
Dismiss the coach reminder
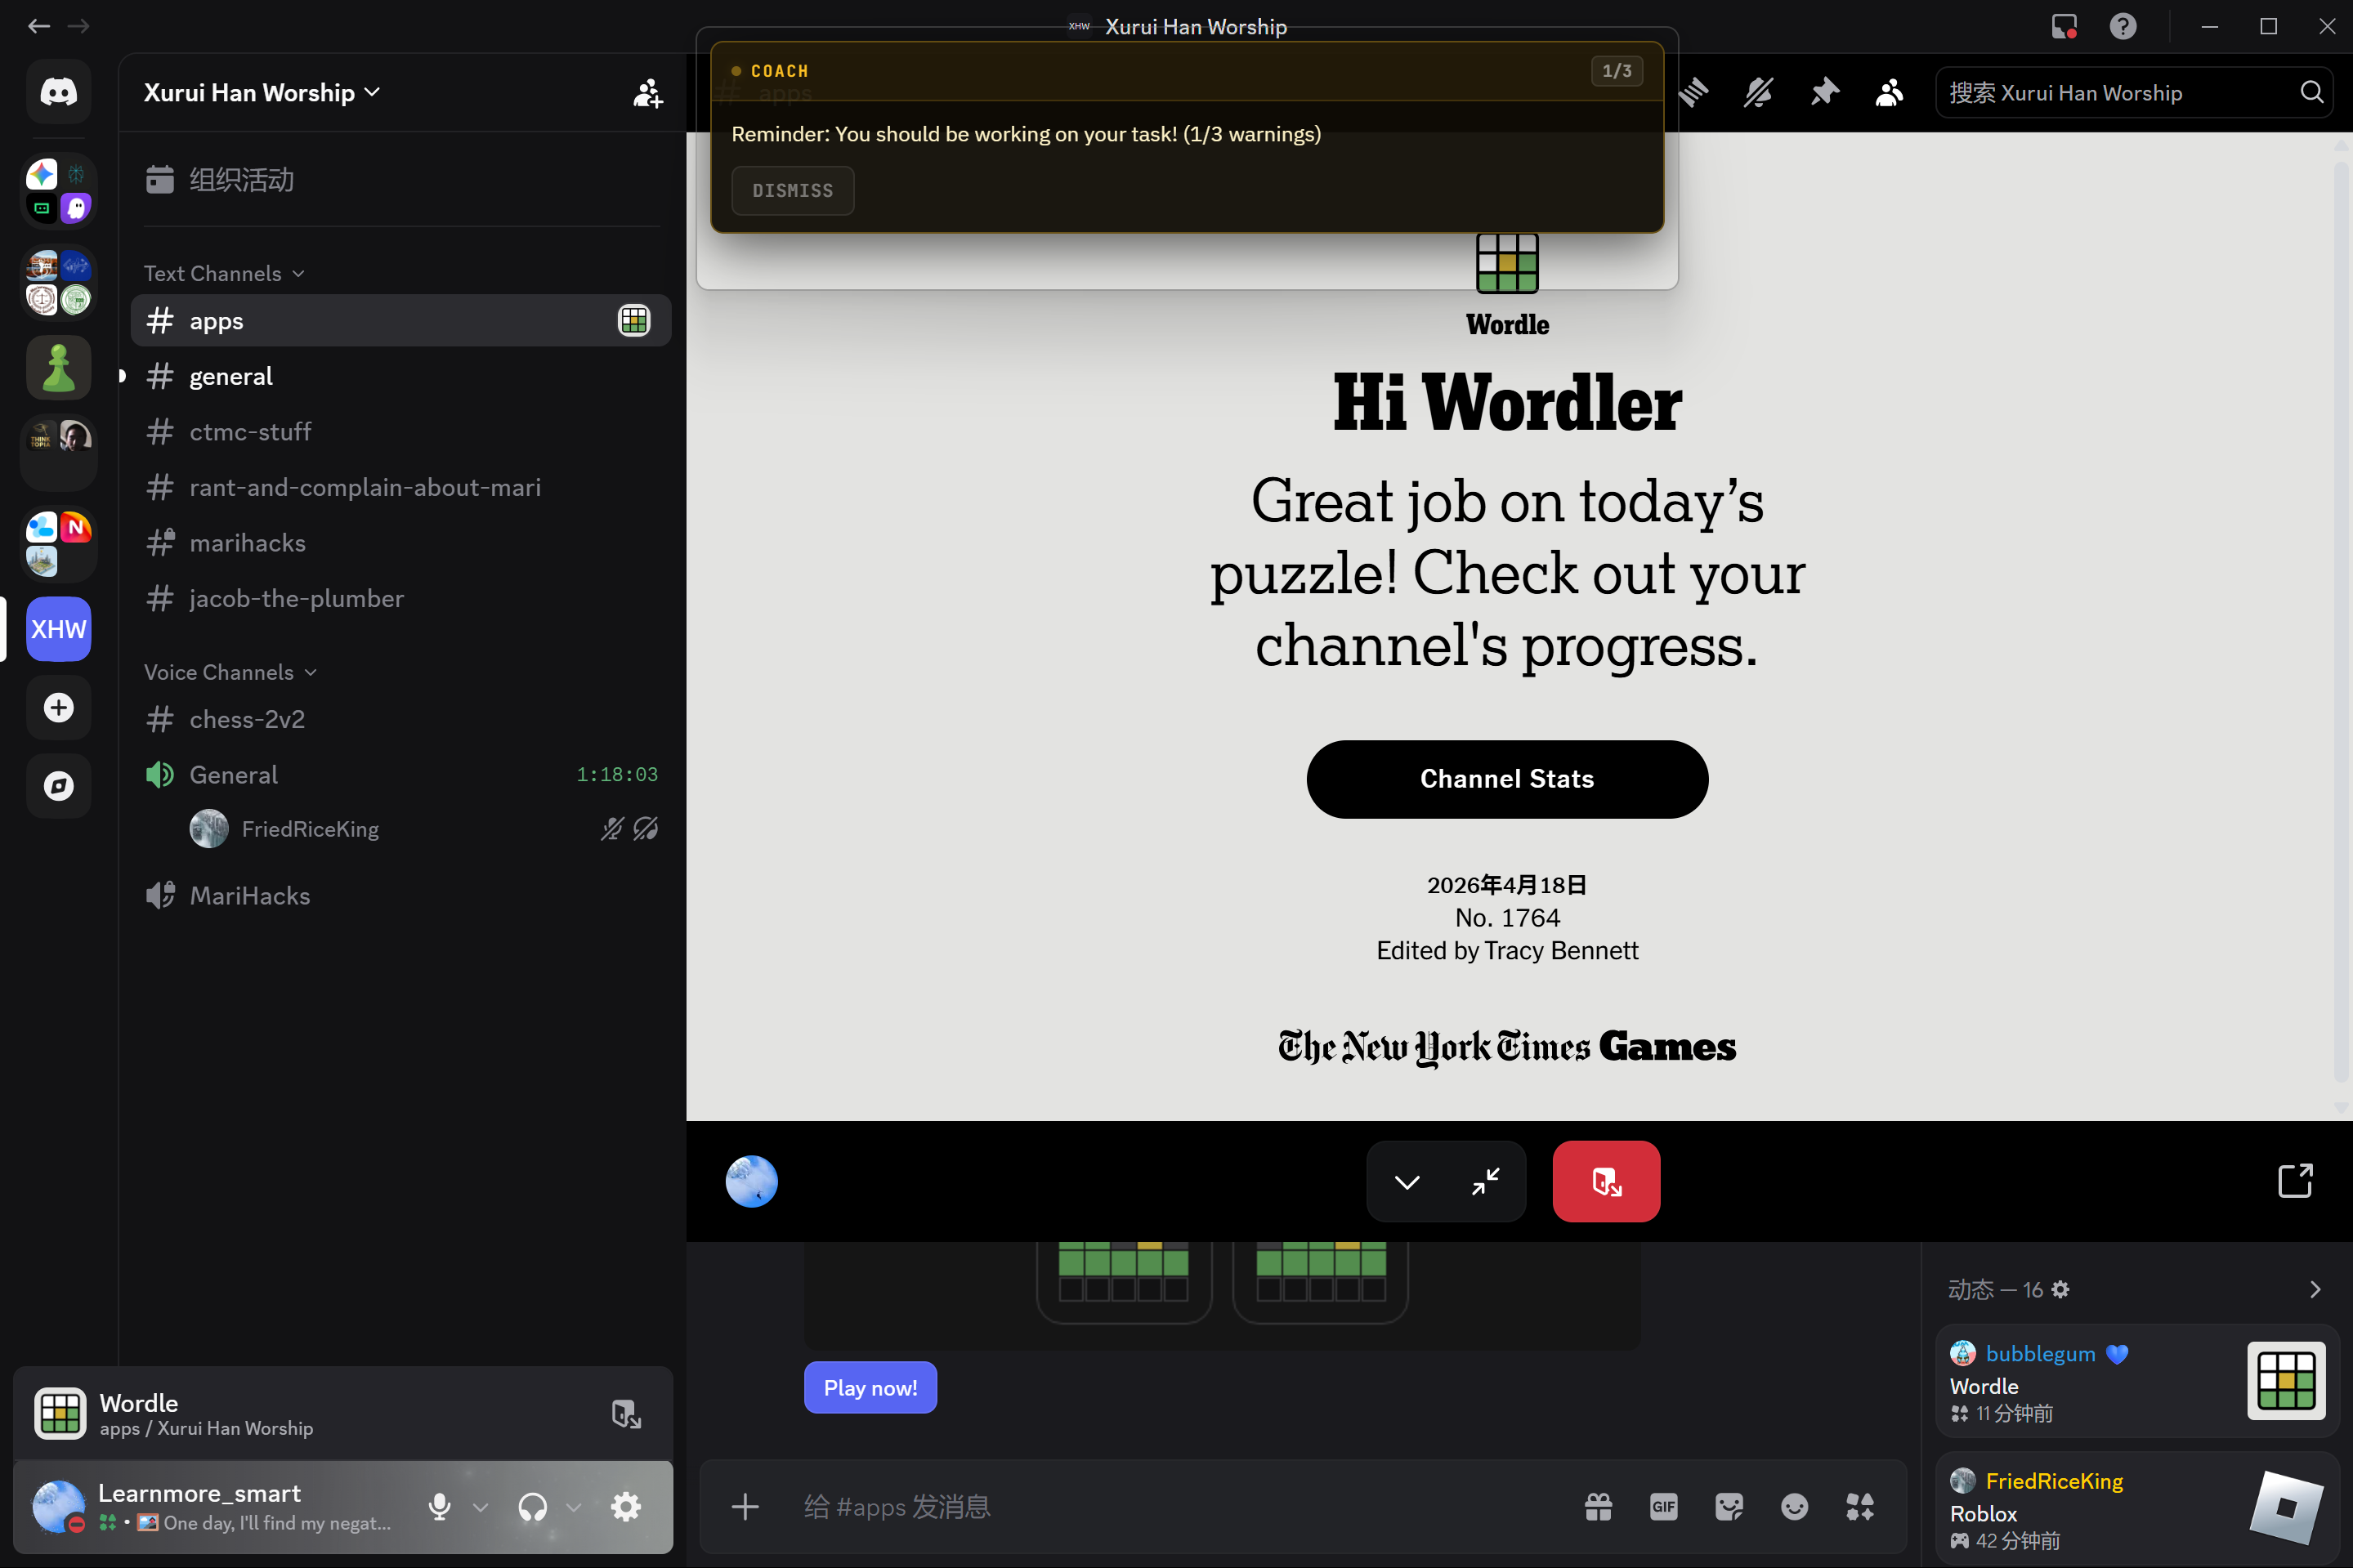[x=792, y=190]
